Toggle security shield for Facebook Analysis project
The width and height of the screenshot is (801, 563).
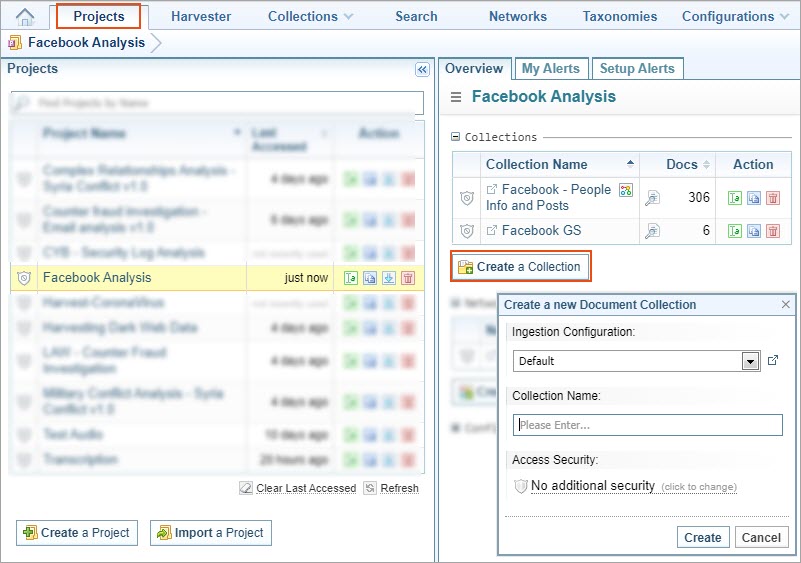coord(25,278)
